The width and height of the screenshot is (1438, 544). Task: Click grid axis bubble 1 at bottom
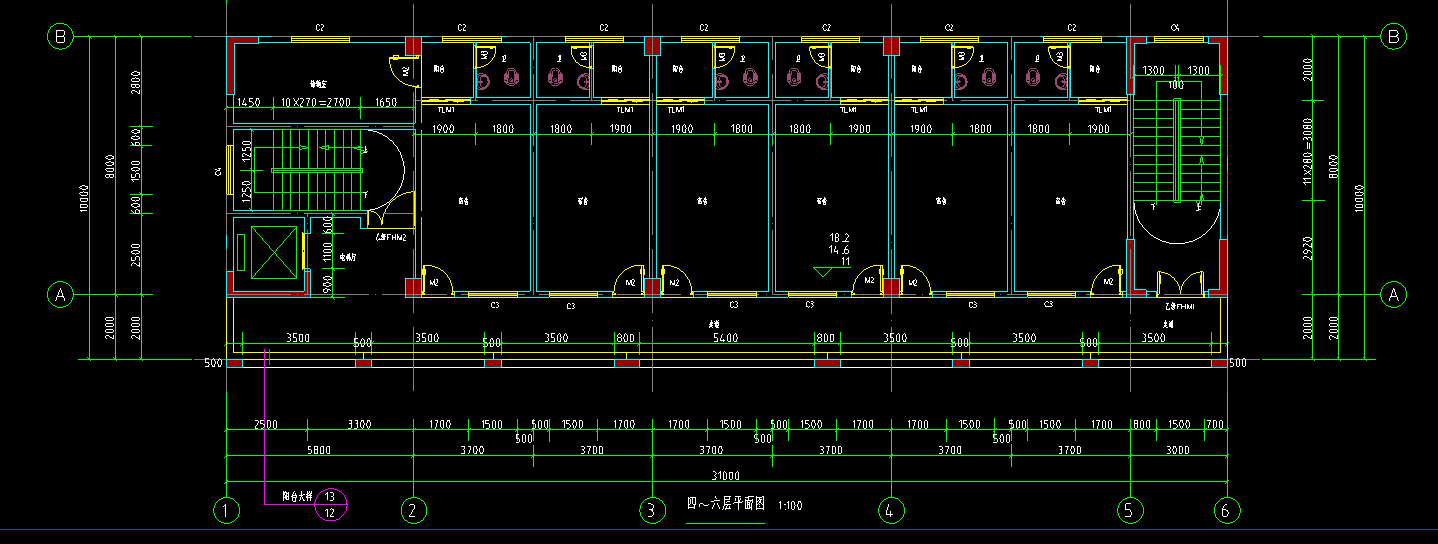pos(228,511)
